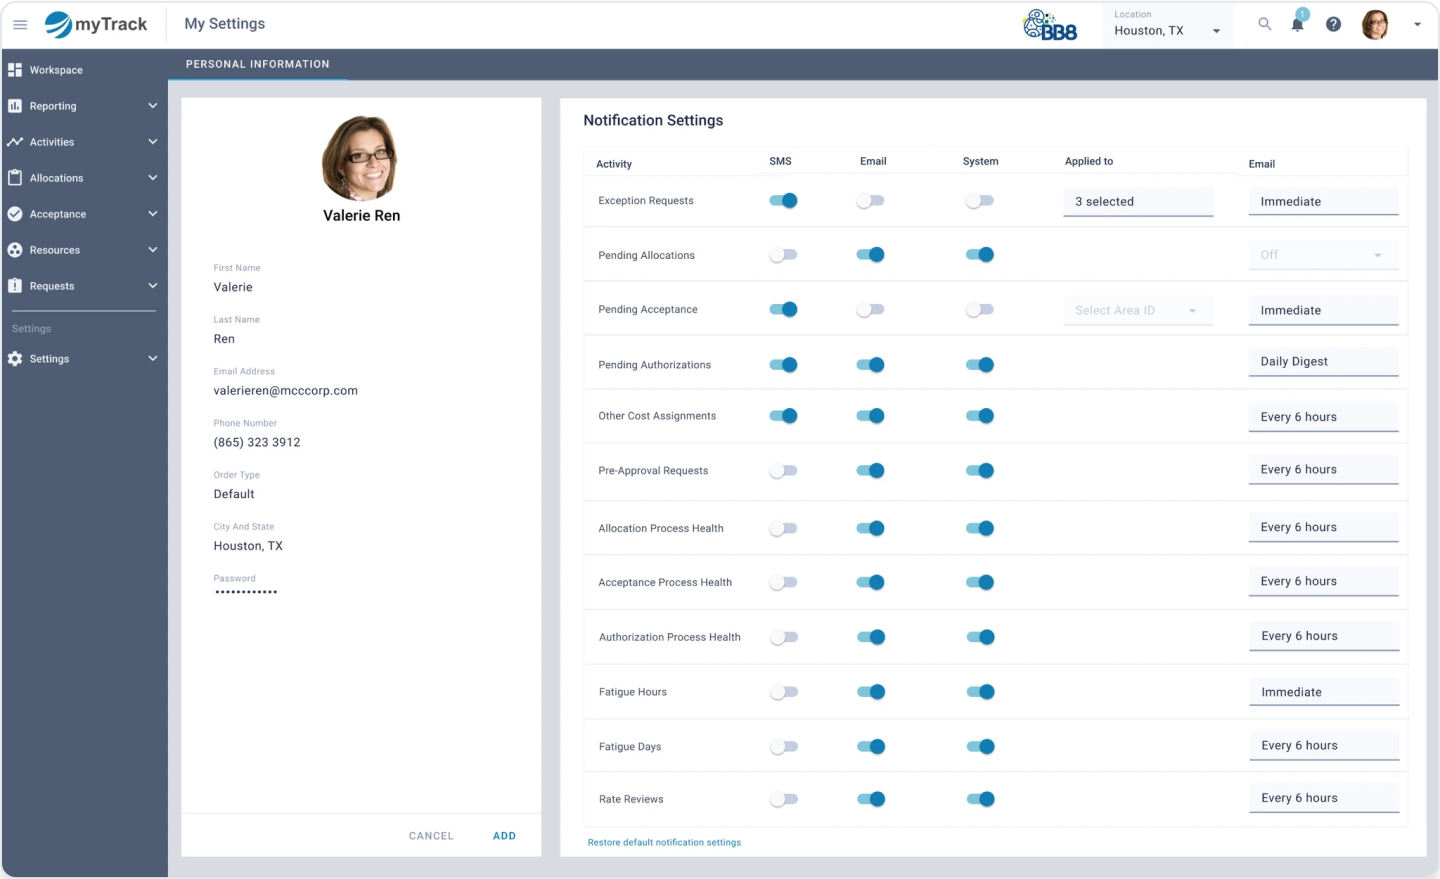Turn off System toggle for Rate Reviews
Screen dimensions: 1440x879
980,799
